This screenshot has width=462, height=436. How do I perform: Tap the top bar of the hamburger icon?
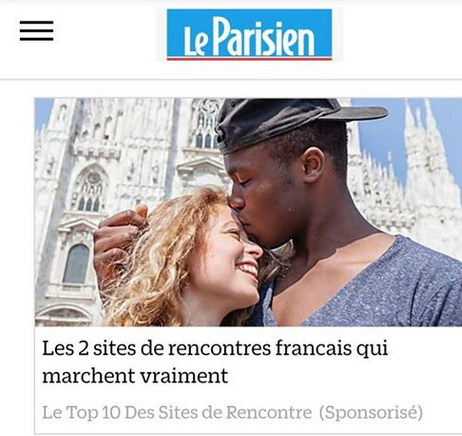(36, 22)
